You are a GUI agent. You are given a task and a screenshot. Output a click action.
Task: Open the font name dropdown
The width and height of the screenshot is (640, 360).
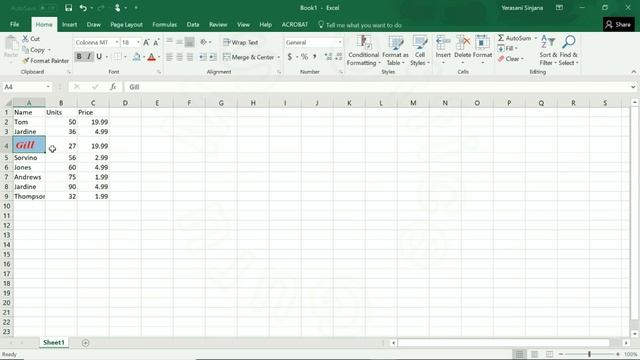click(117, 42)
